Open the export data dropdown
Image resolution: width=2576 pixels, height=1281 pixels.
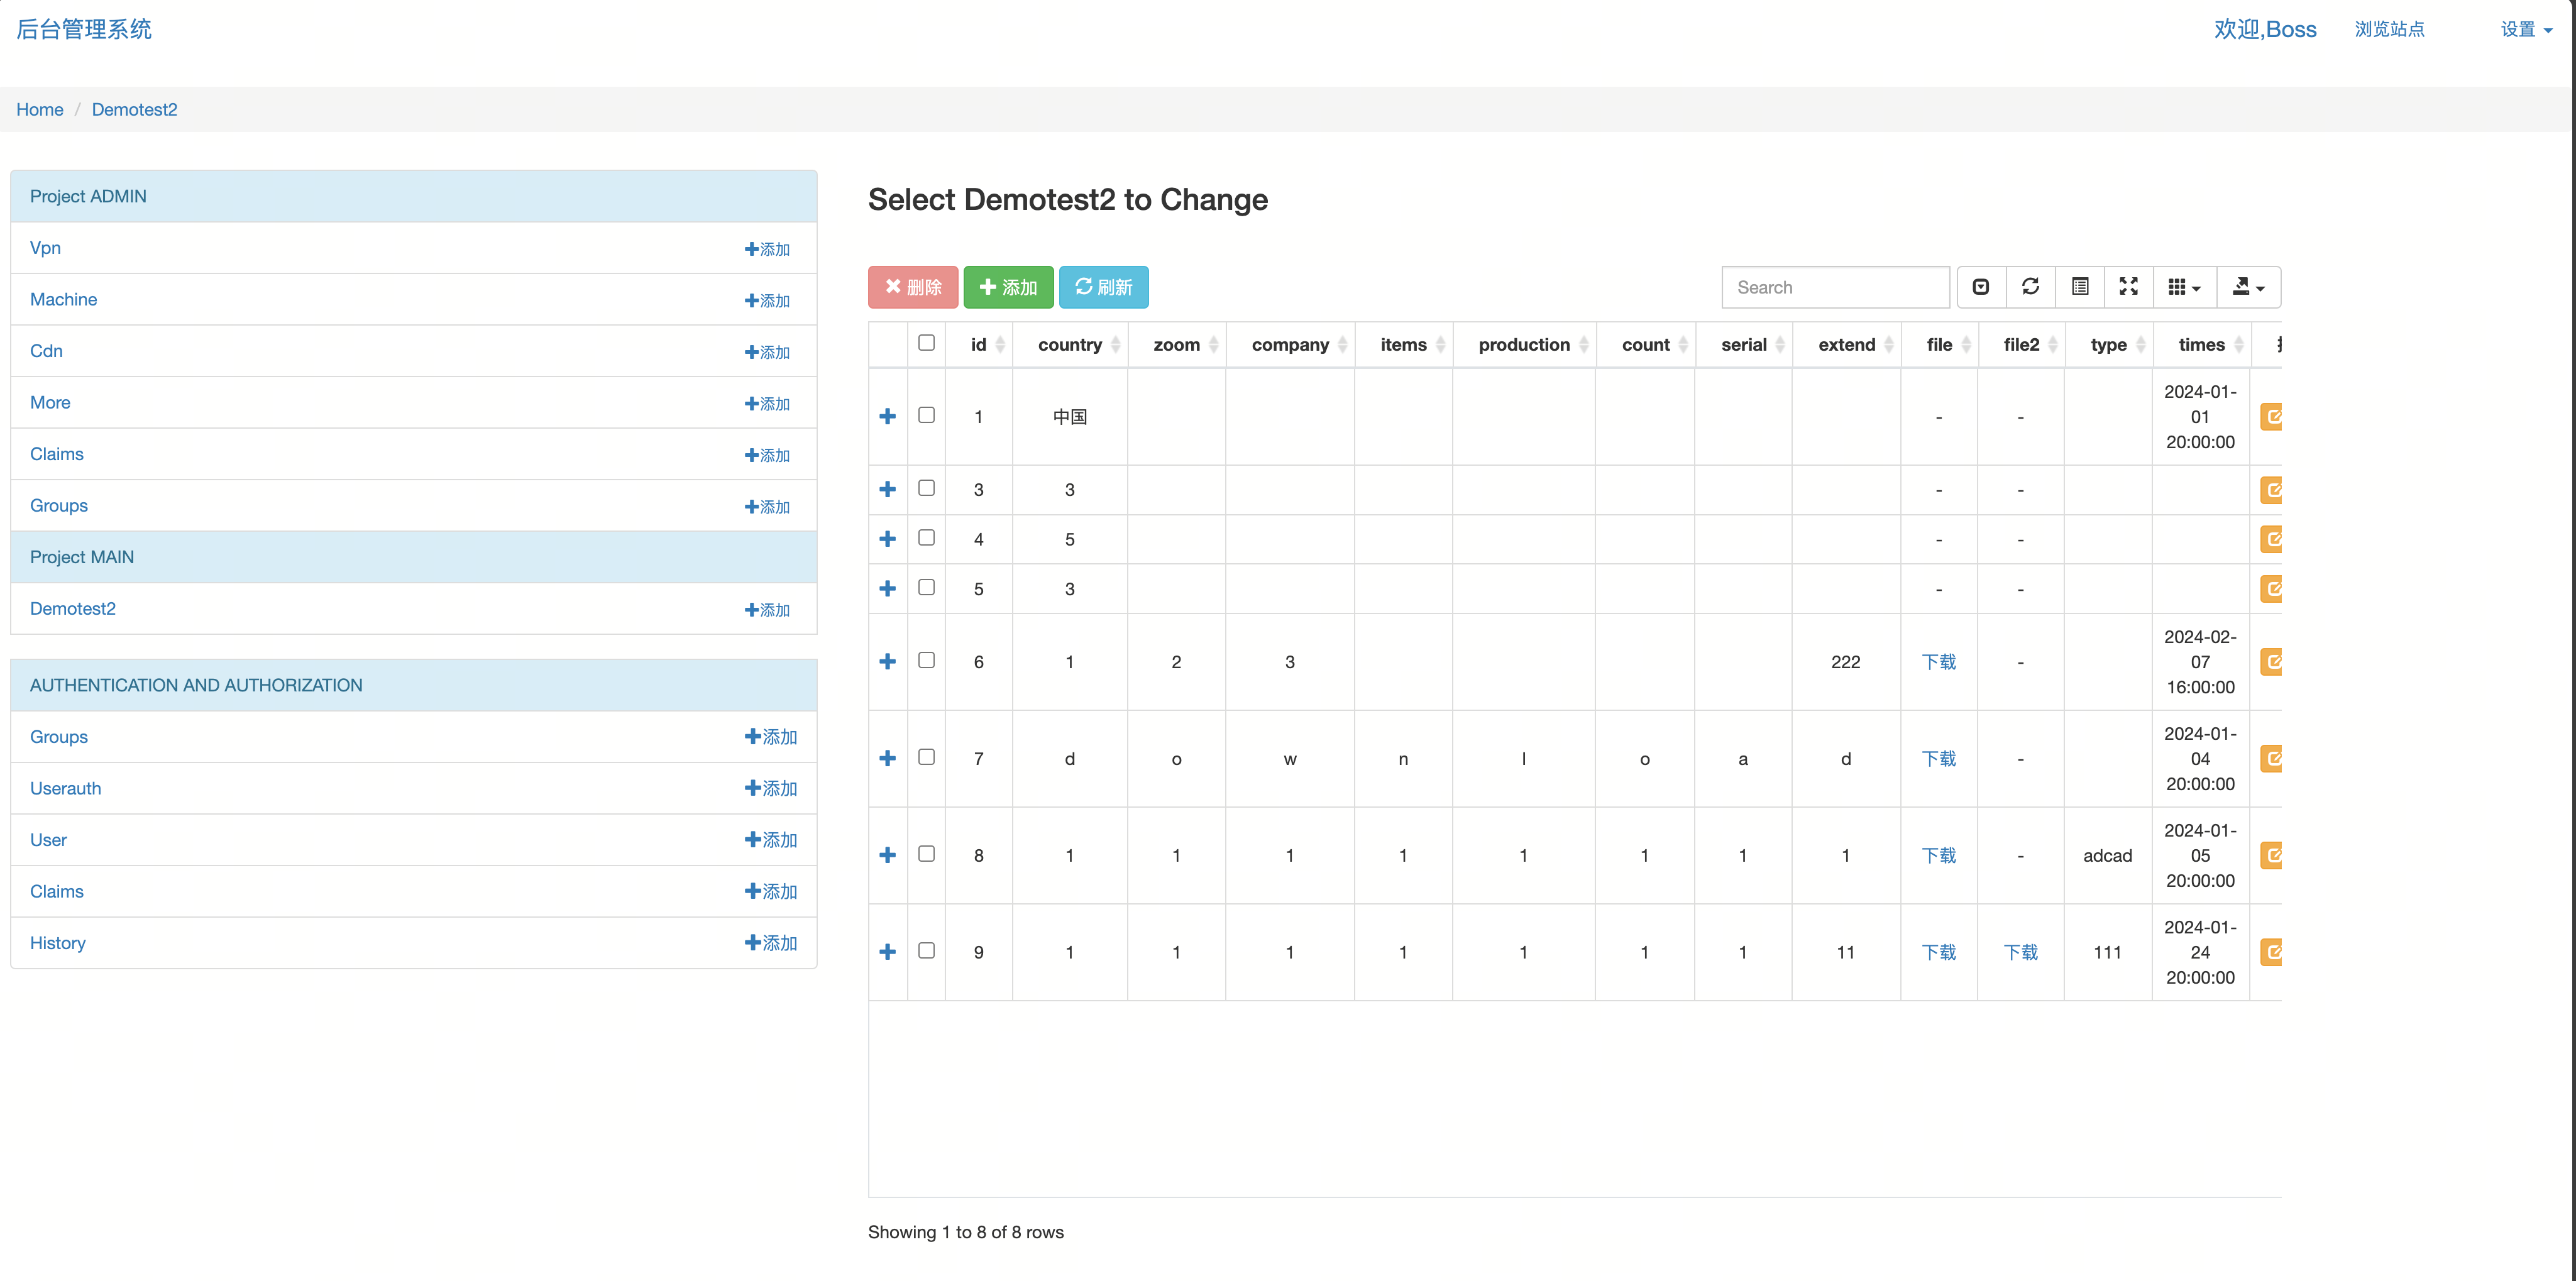(2248, 287)
